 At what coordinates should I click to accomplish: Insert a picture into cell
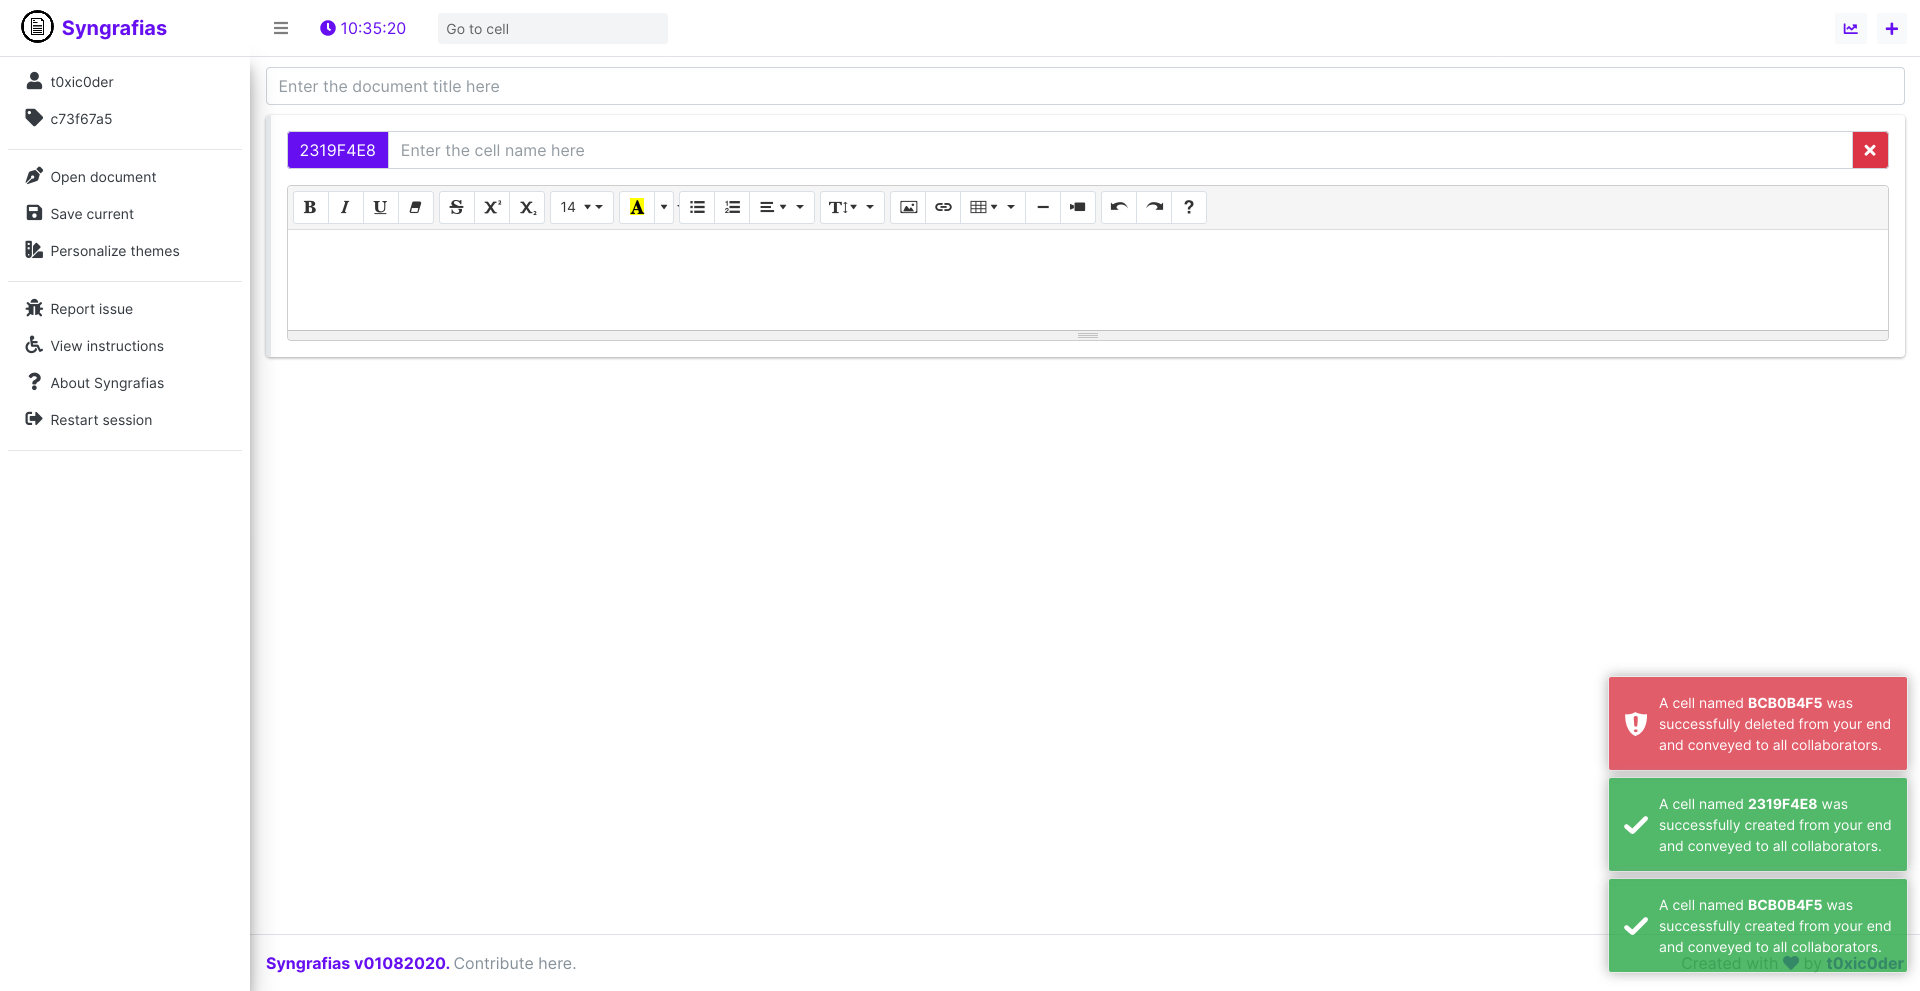tap(908, 207)
